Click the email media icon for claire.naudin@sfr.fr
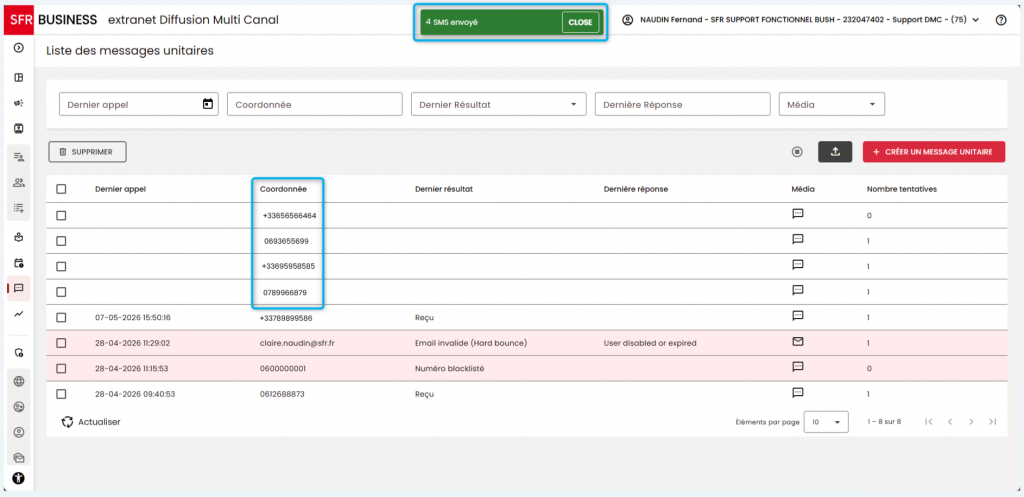The height and width of the screenshot is (497, 1024). [x=797, y=342]
